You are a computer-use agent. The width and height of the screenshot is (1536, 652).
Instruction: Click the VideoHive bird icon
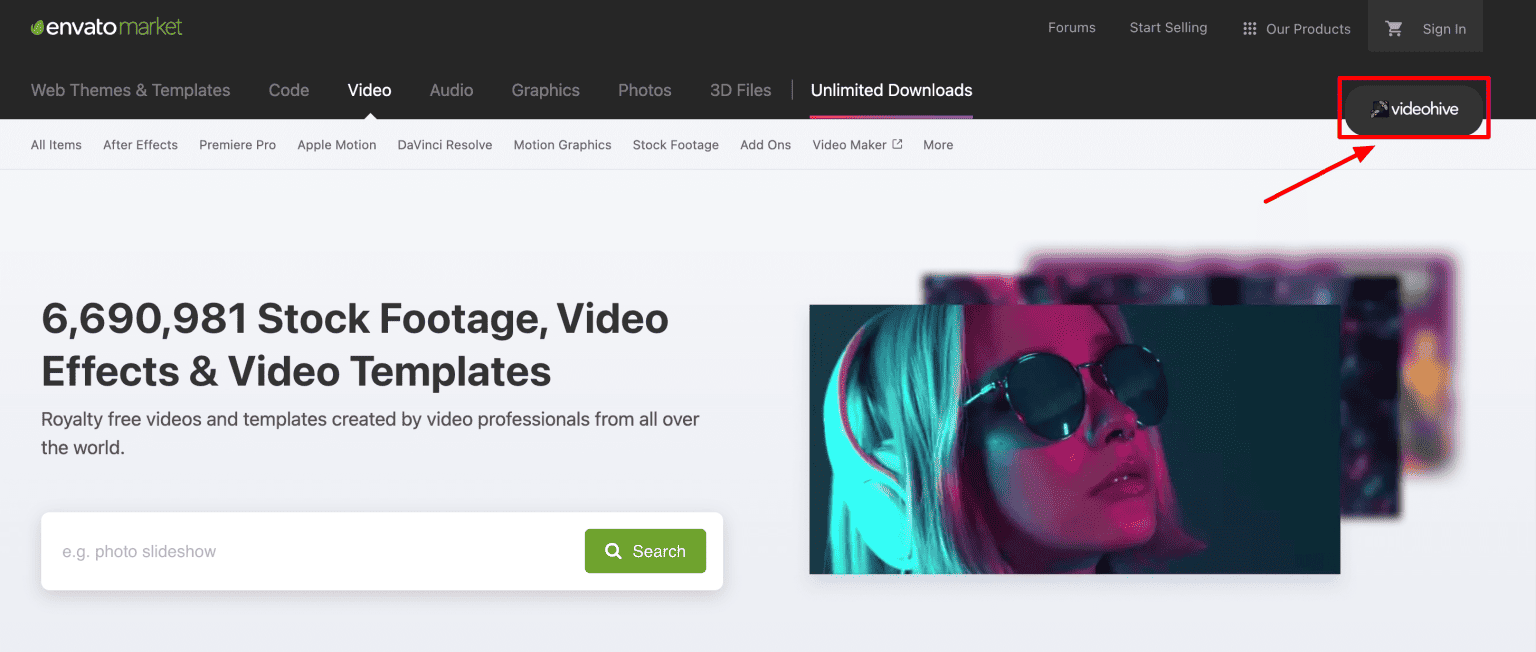click(x=1381, y=111)
